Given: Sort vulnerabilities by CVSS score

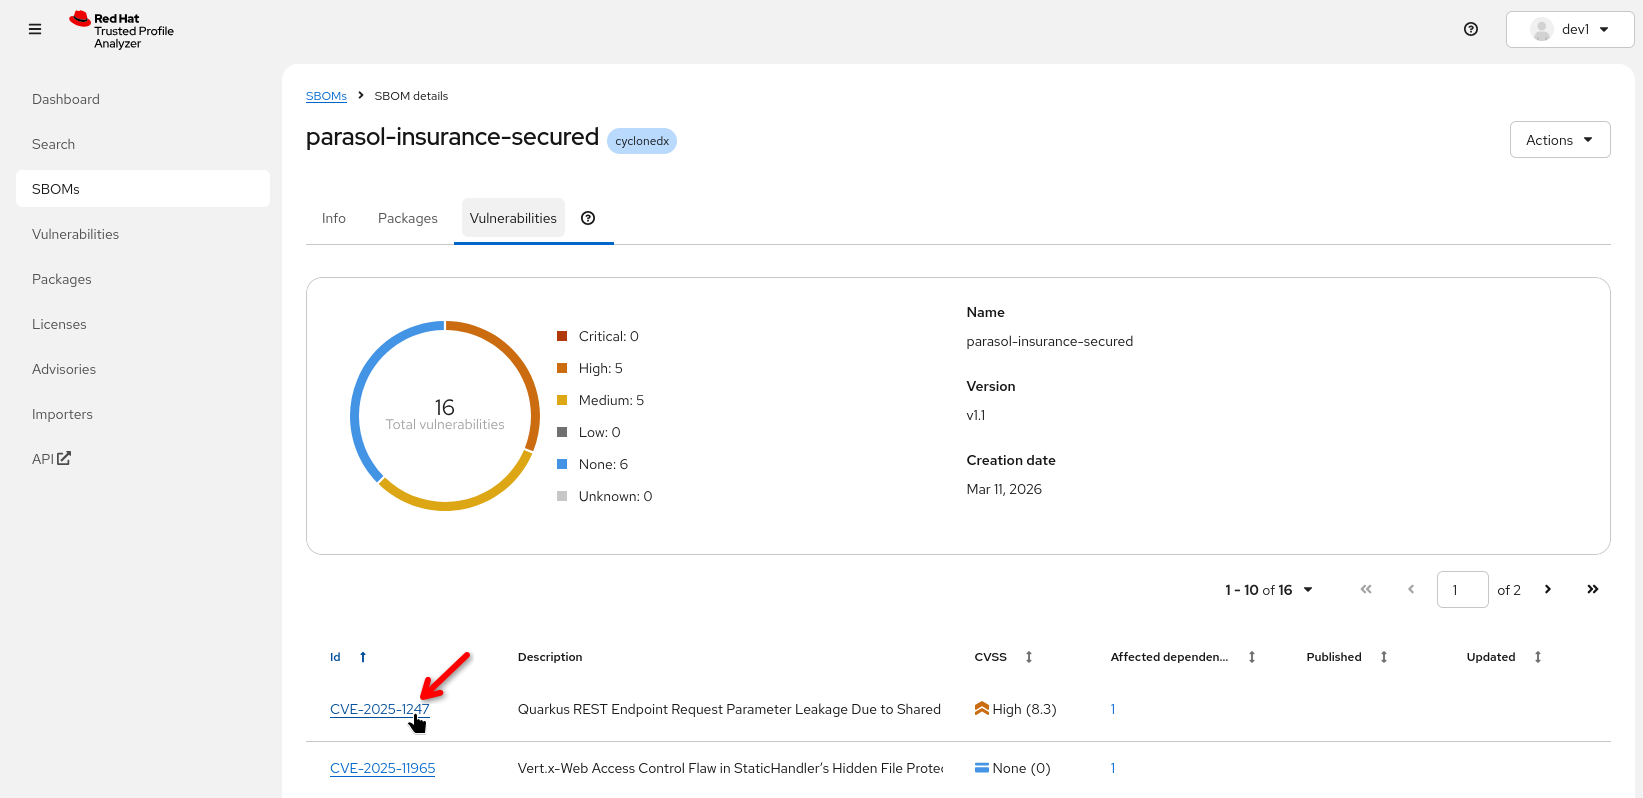Looking at the screenshot, I should tap(1028, 657).
